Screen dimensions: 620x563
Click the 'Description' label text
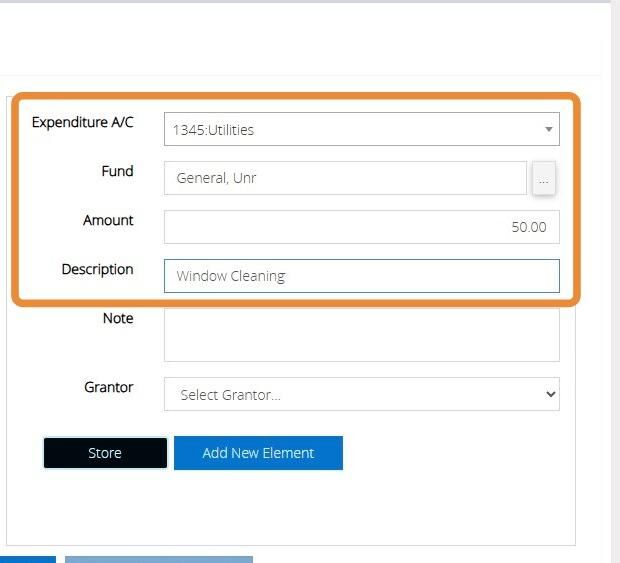[97, 270]
